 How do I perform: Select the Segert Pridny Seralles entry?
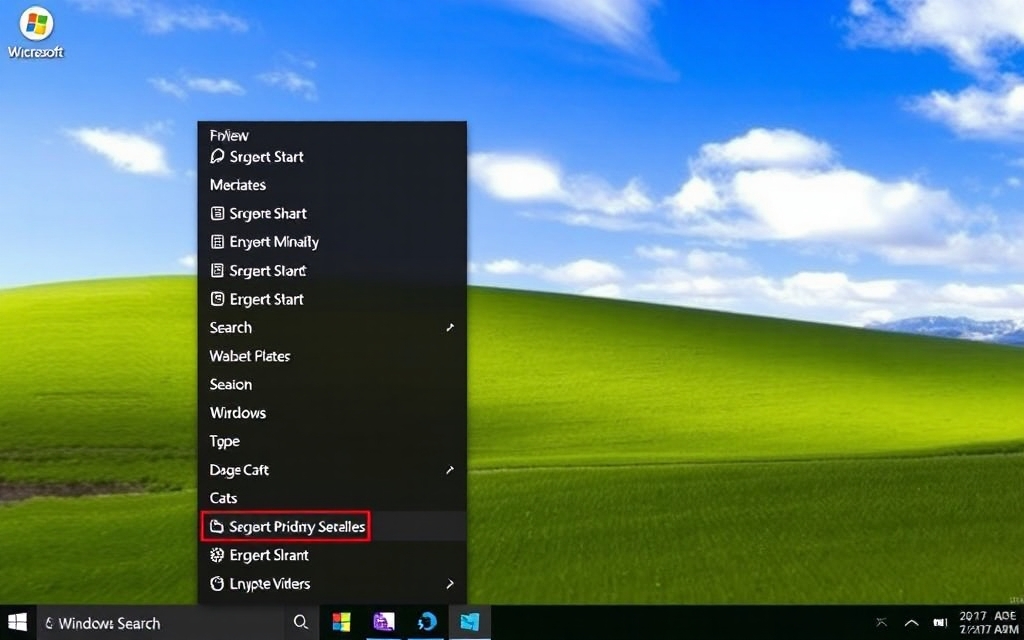click(x=332, y=526)
